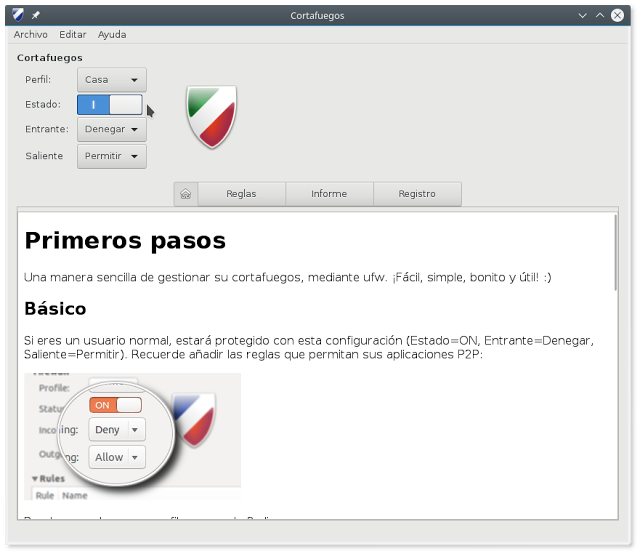Open the Saliente dropdown set to Permitir
The image size is (640, 554).
coord(112,156)
